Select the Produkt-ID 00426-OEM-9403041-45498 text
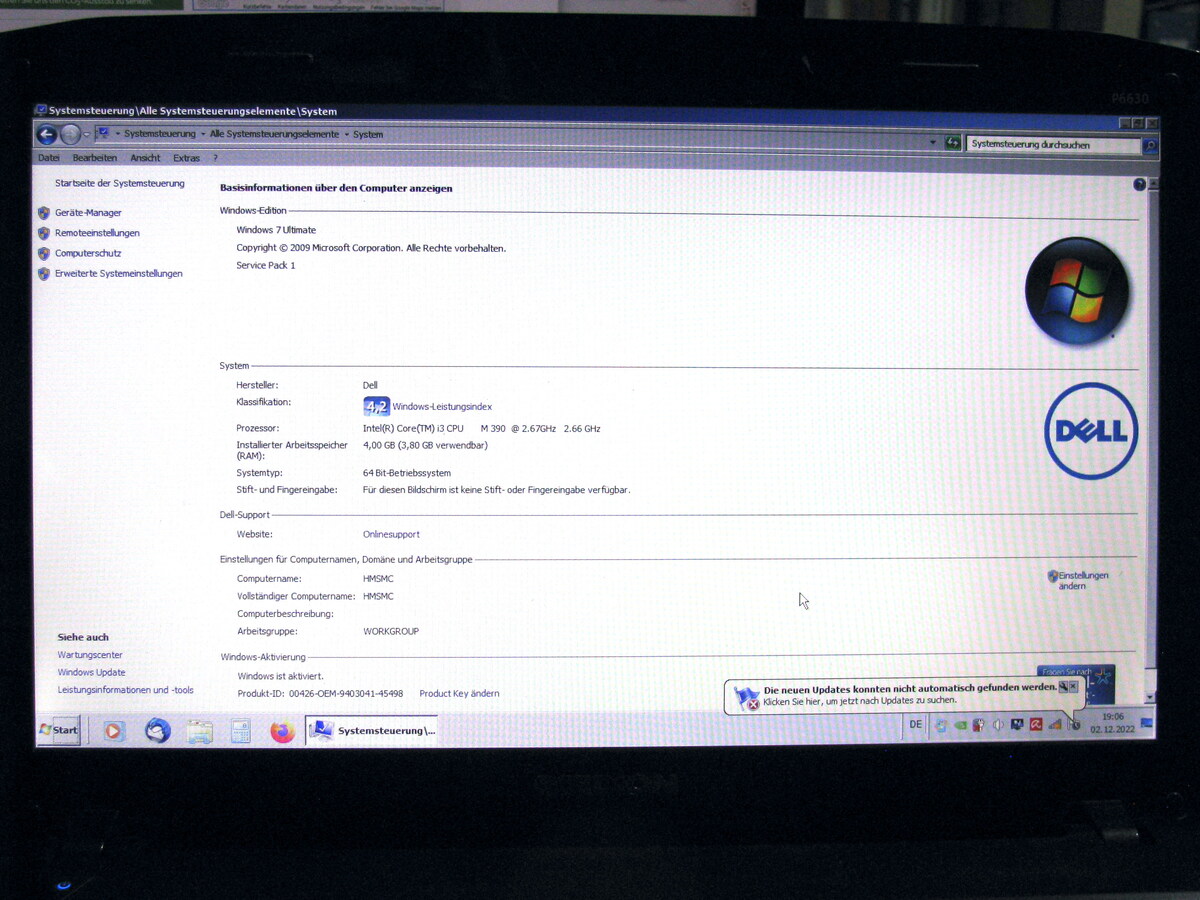This screenshot has width=1200, height=900. click(320, 693)
